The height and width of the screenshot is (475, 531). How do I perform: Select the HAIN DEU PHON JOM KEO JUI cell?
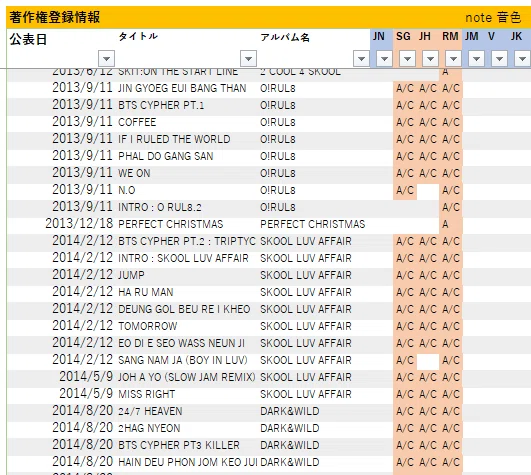(188, 462)
